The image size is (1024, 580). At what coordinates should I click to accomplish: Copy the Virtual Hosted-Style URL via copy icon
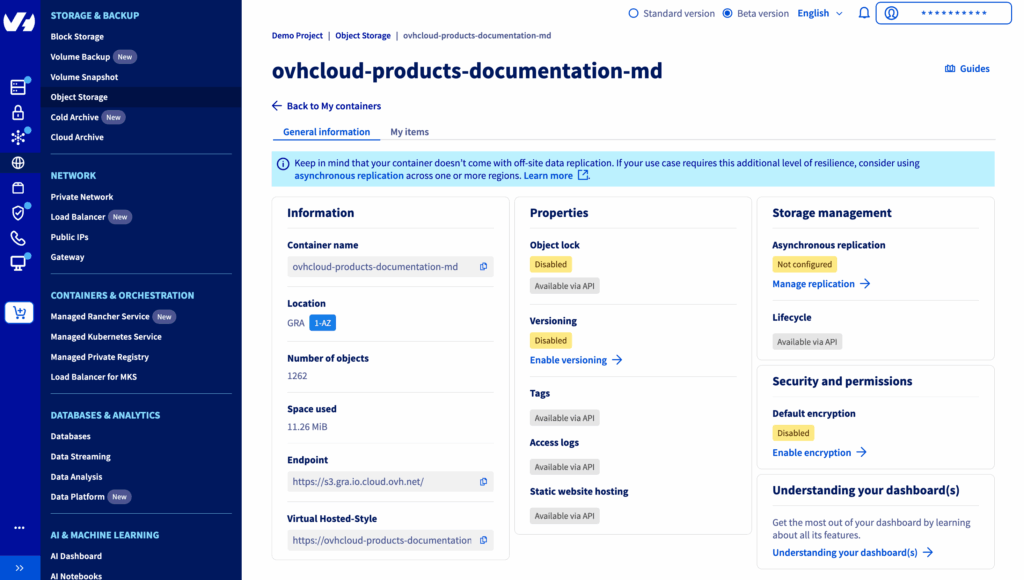coord(483,540)
